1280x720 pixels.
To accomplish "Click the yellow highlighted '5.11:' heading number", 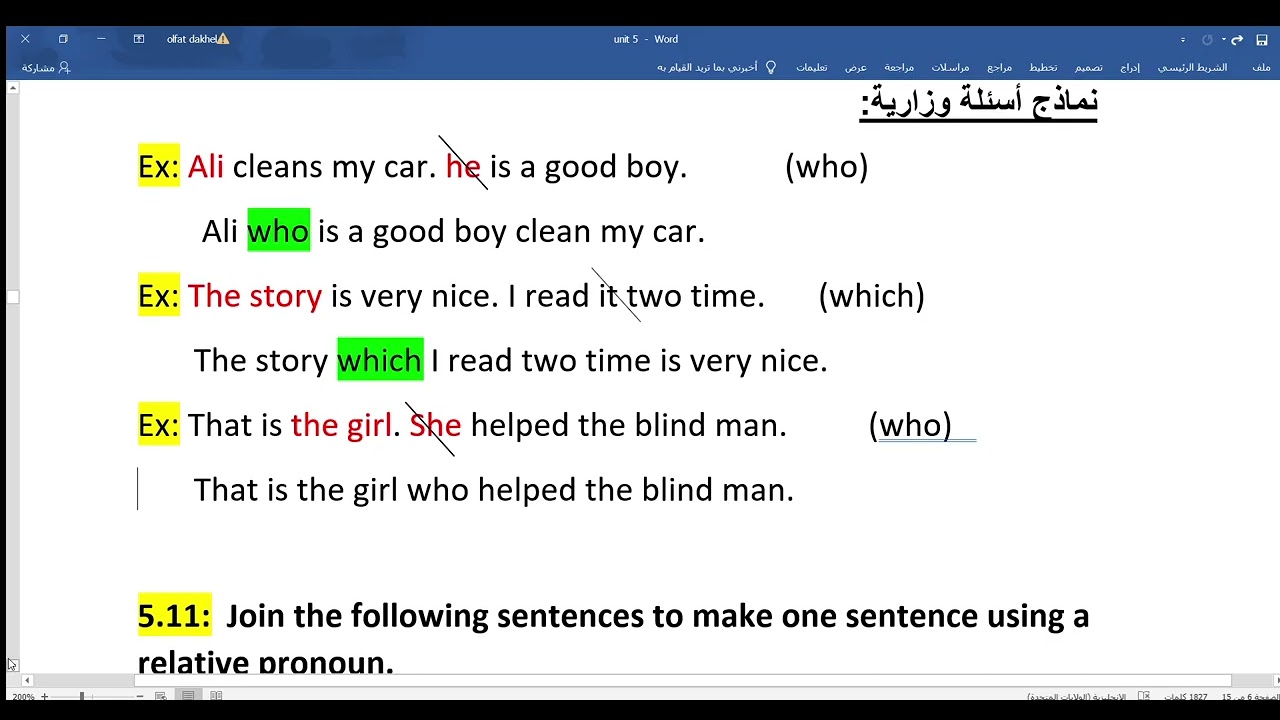I will coord(174,616).
